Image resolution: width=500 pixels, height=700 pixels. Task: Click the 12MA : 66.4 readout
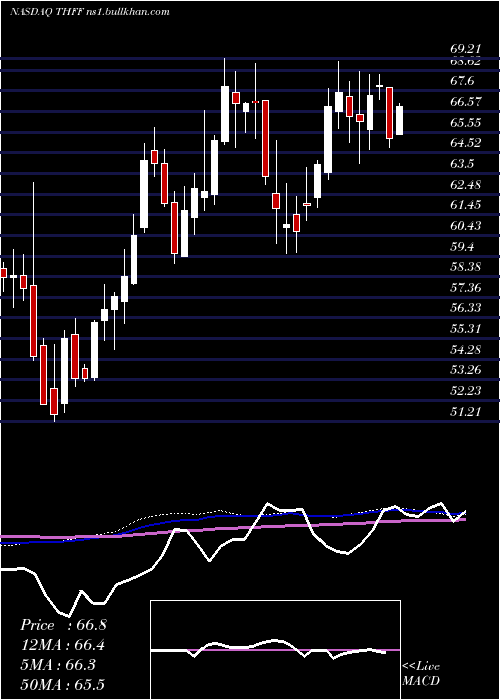[63, 645]
